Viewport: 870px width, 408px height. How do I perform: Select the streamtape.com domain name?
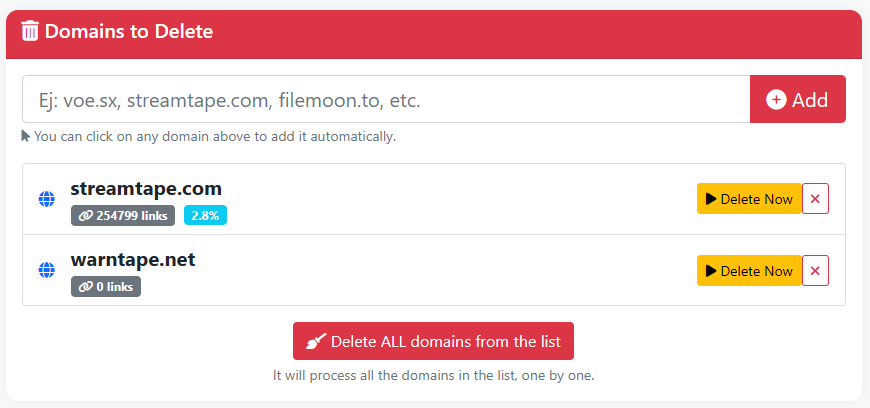[146, 189]
